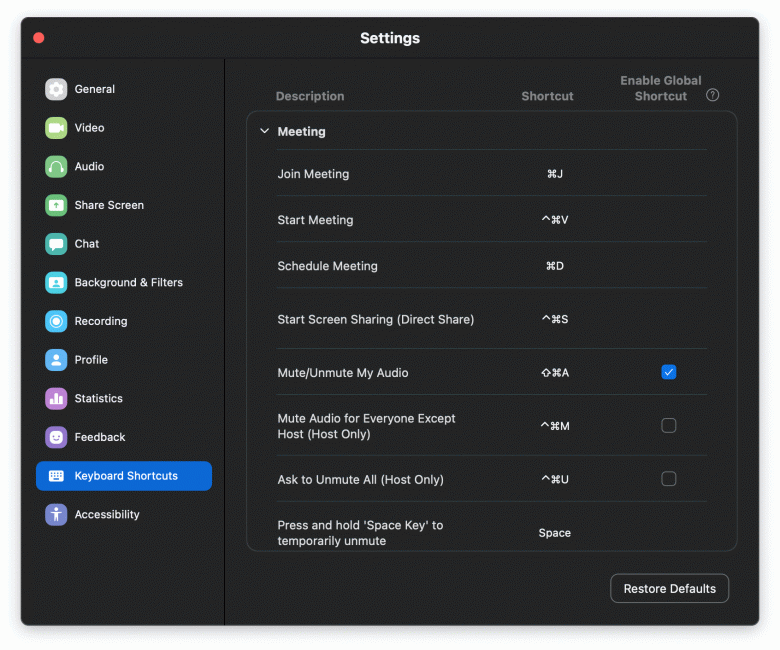
Task: Open the Accessibility settings label
Action: 107,515
